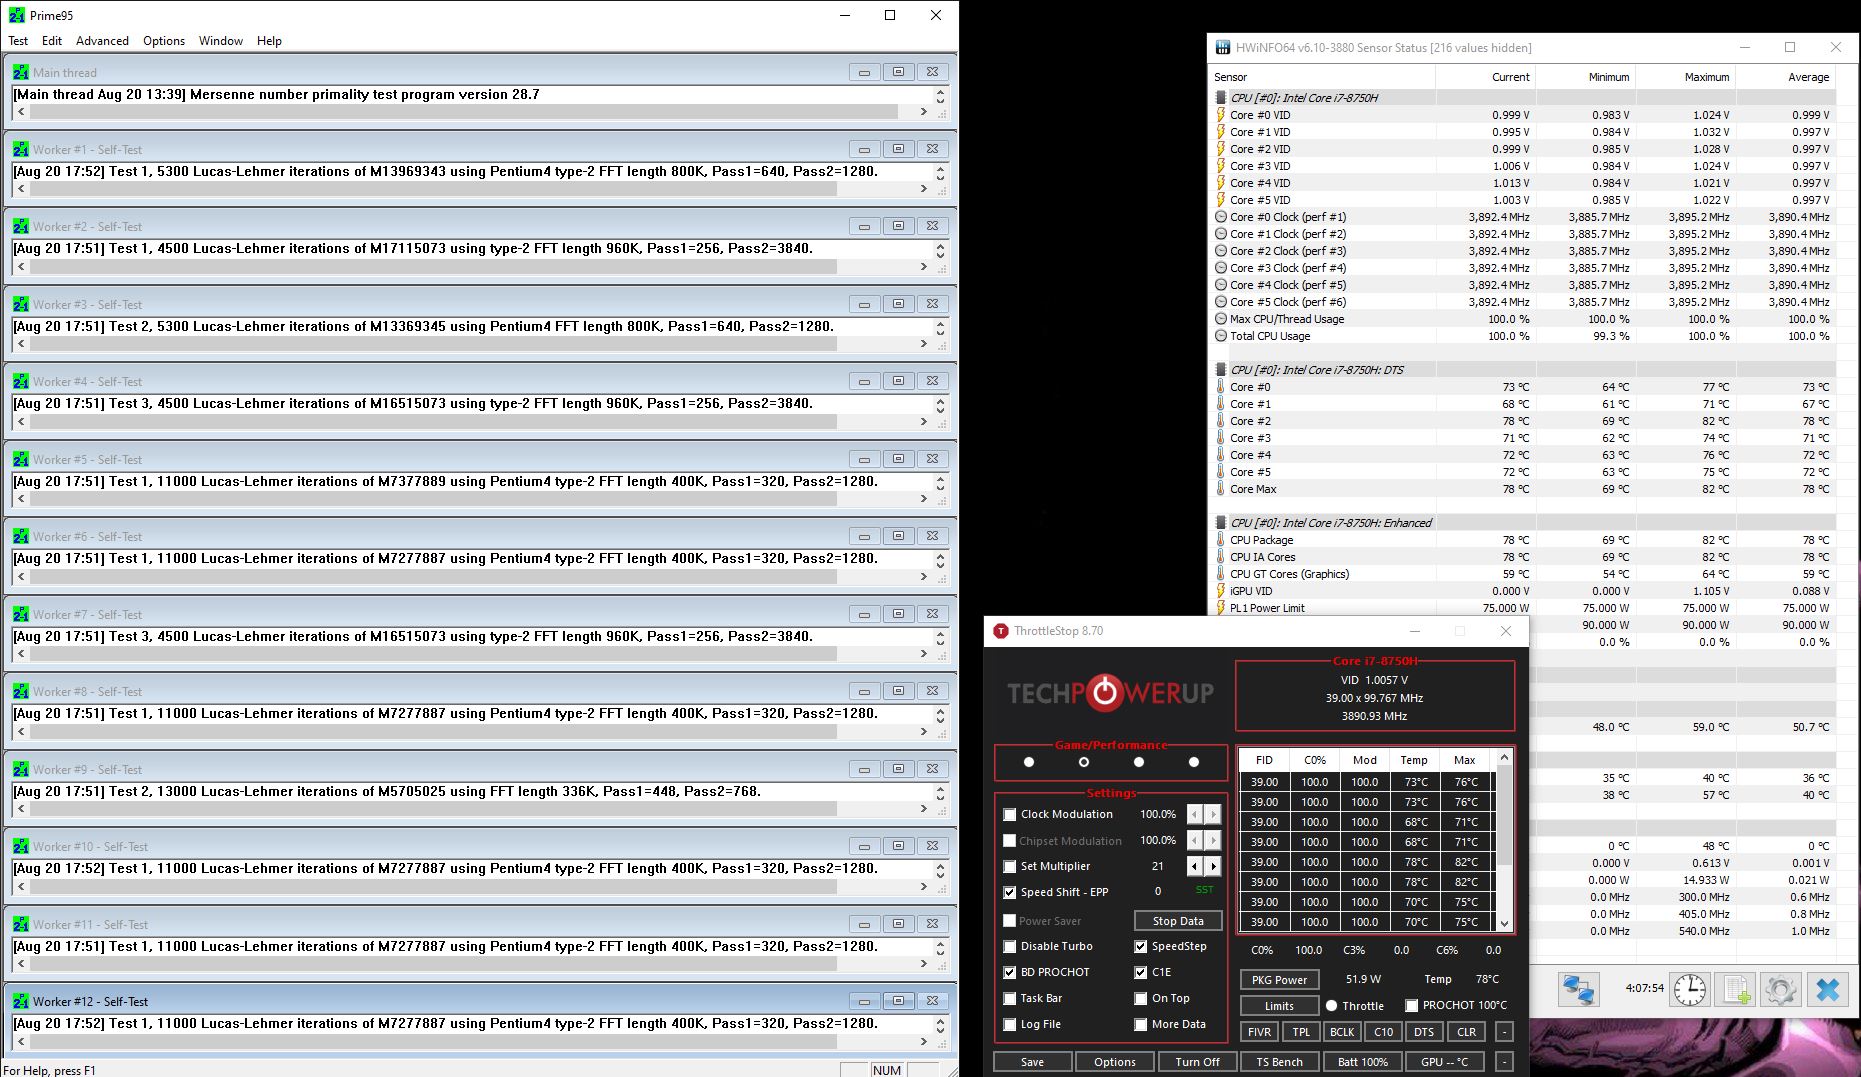This screenshot has height=1077, width=1861.
Task: Increase Set Multiplier with right arrow
Action: [1213, 866]
